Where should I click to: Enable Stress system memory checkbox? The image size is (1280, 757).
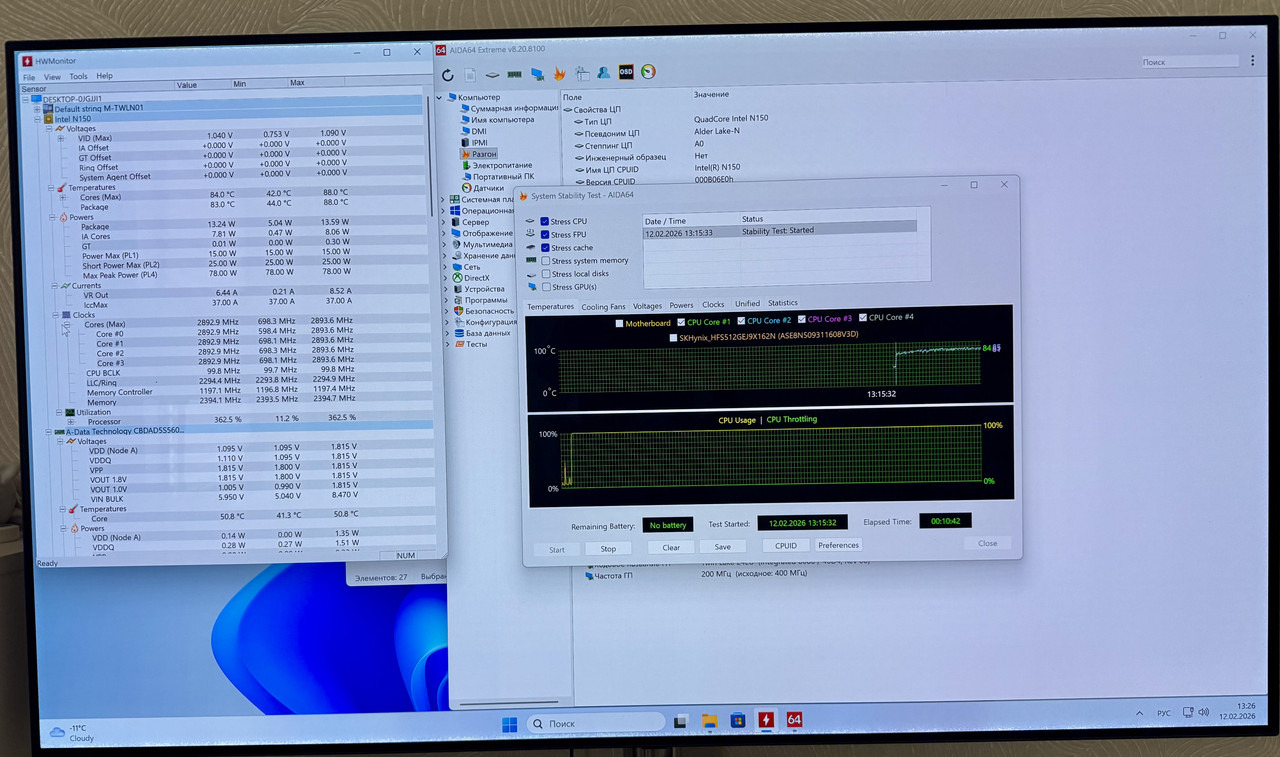(x=545, y=260)
